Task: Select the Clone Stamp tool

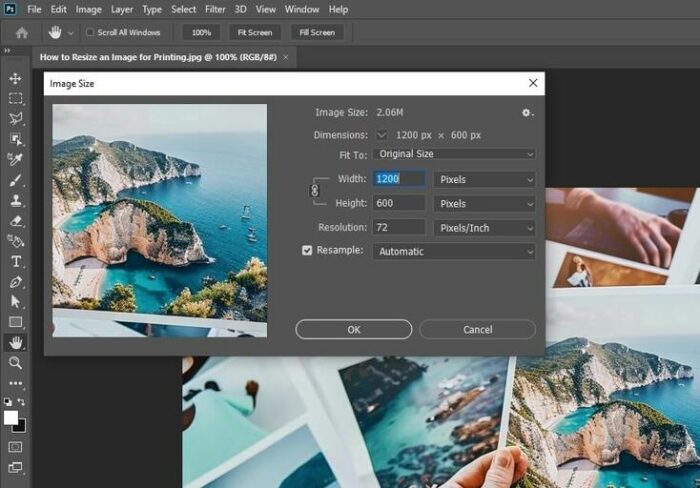Action: pos(15,200)
